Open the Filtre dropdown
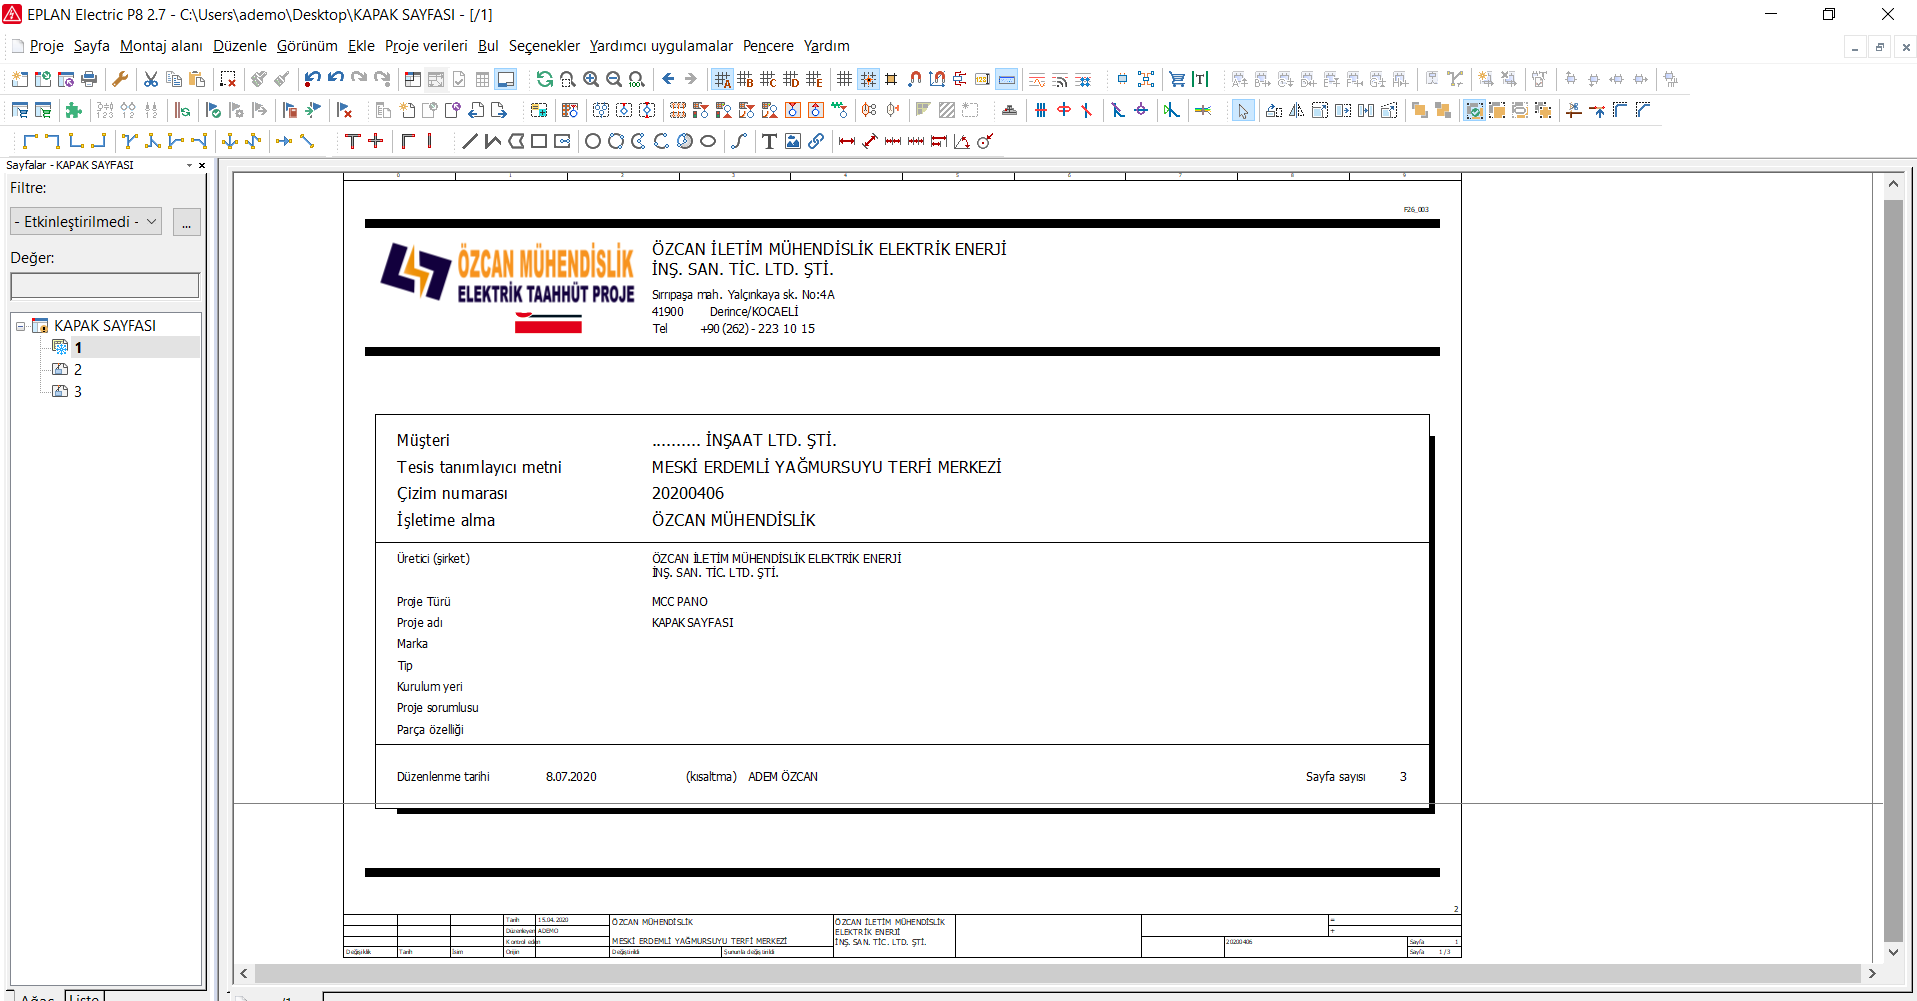Image resolution: width=1917 pixels, height=1001 pixels. 86,221
